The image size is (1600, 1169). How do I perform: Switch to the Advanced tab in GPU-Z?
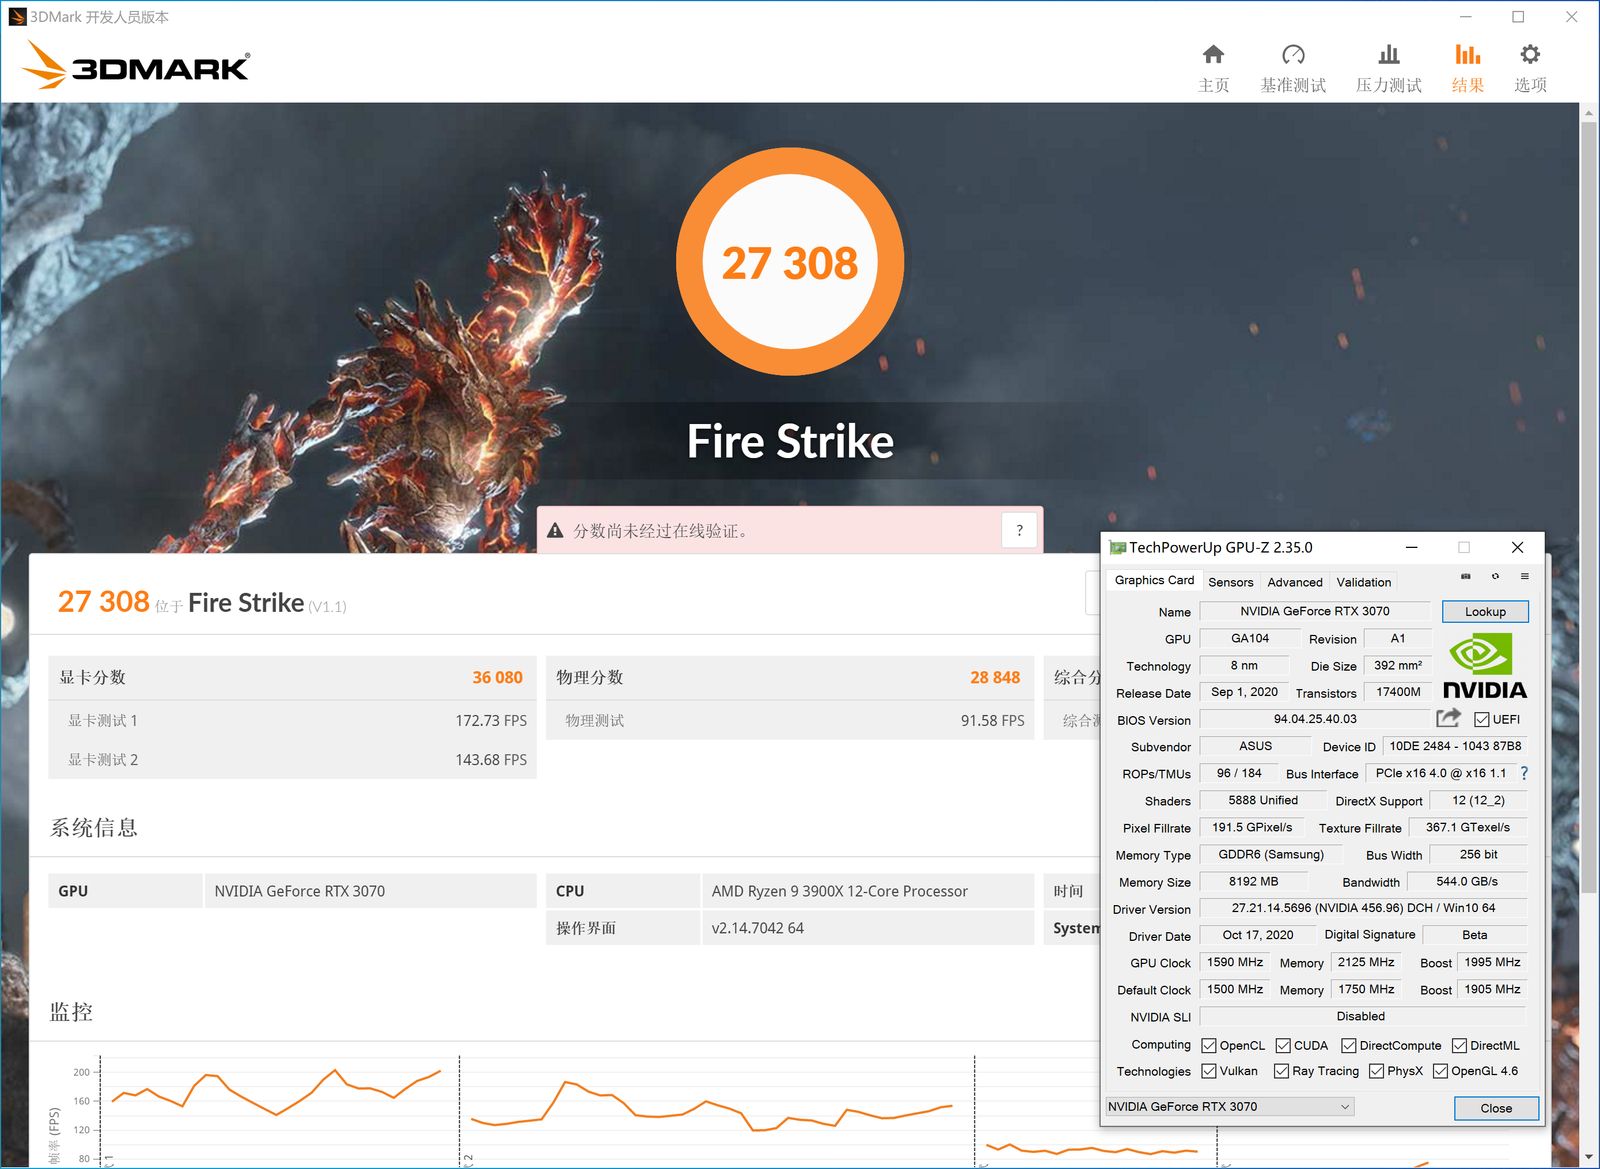(1294, 582)
